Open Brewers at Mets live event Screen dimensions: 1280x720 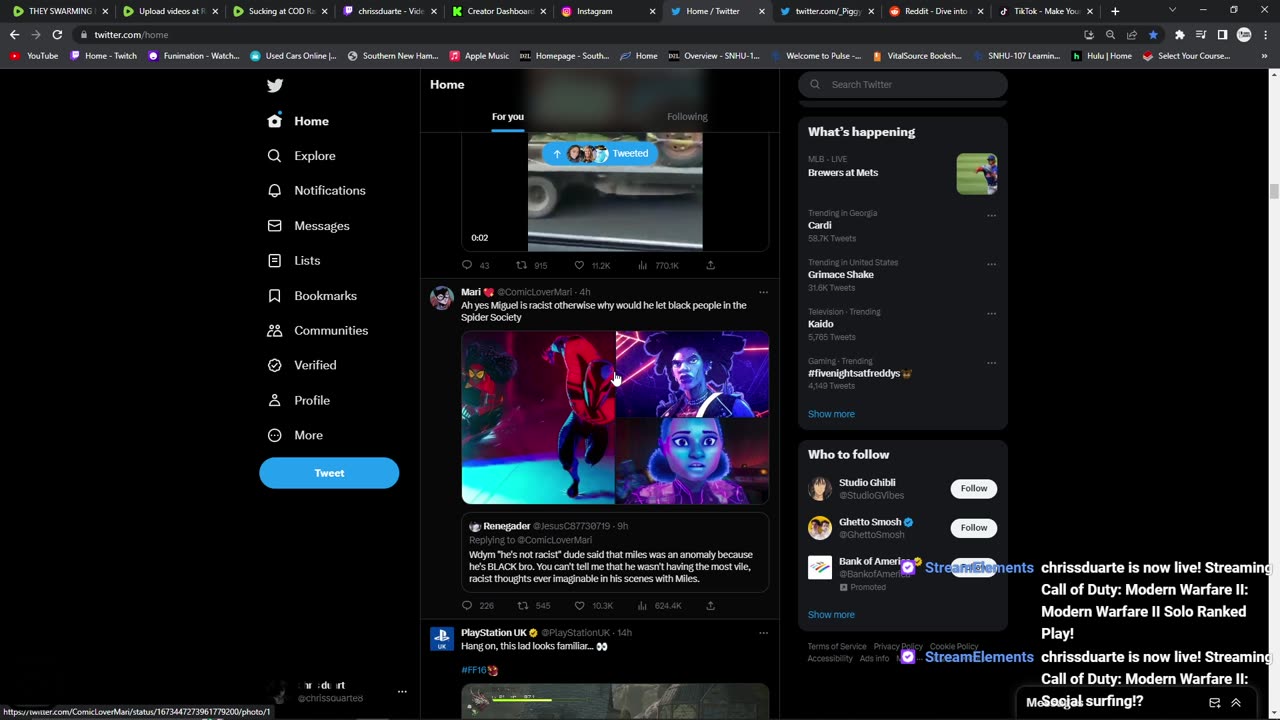[x=903, y=174]
